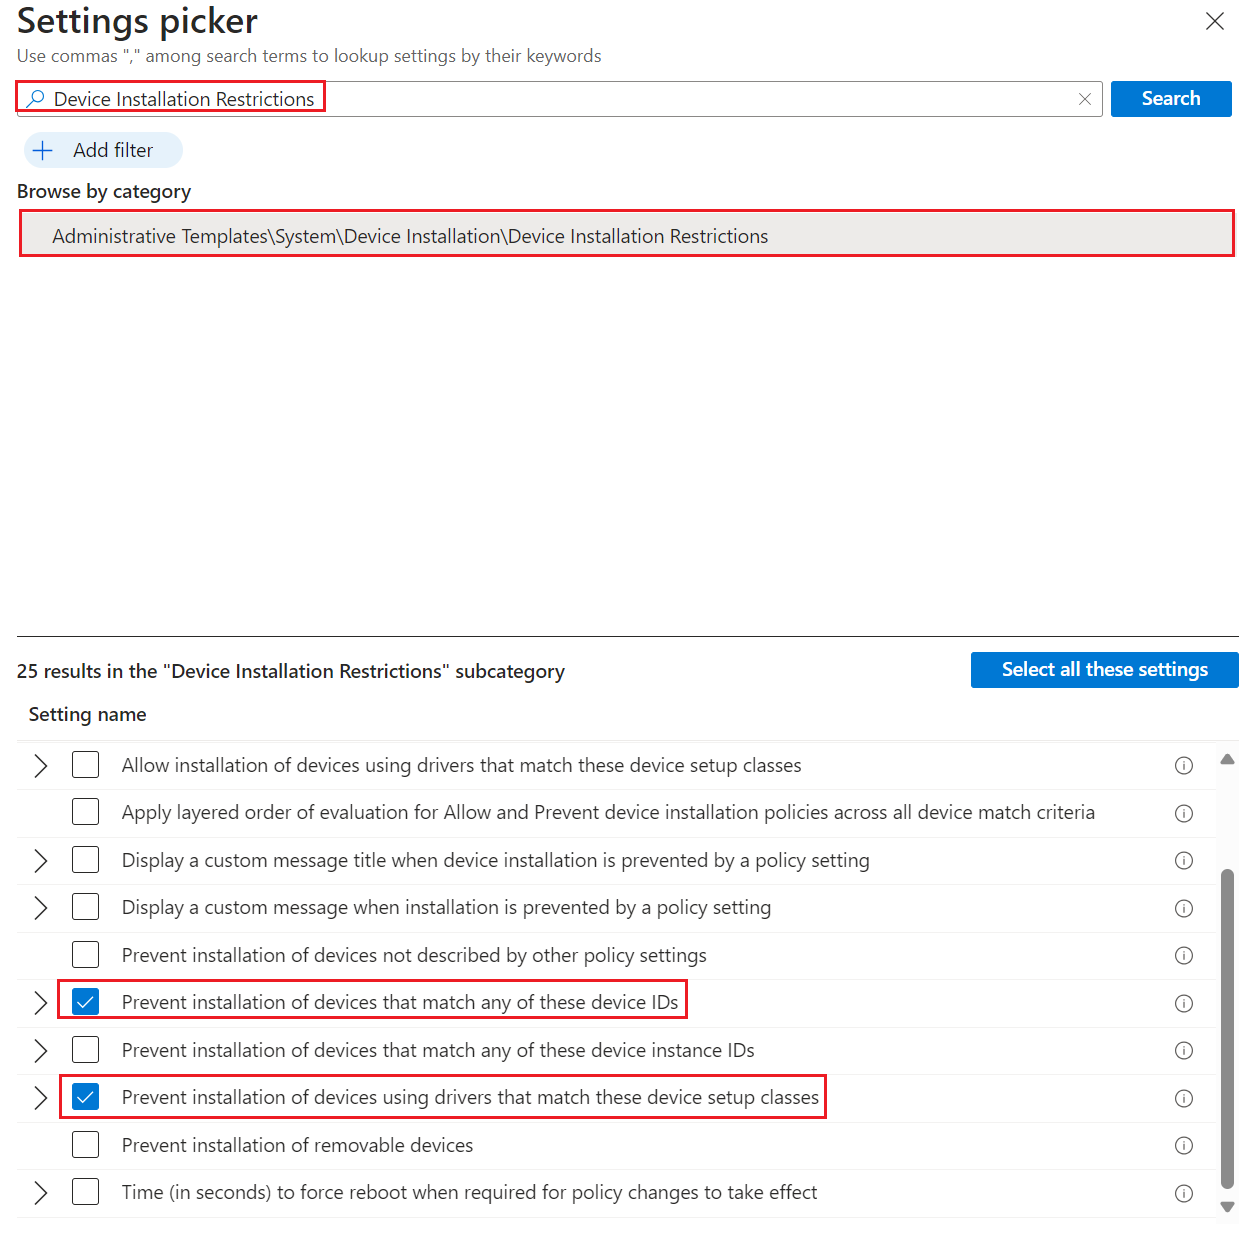The height and width of the screenshot is (1246, 1257).
Task: Click the plus icon on Add filter
Action: (43, 150)
